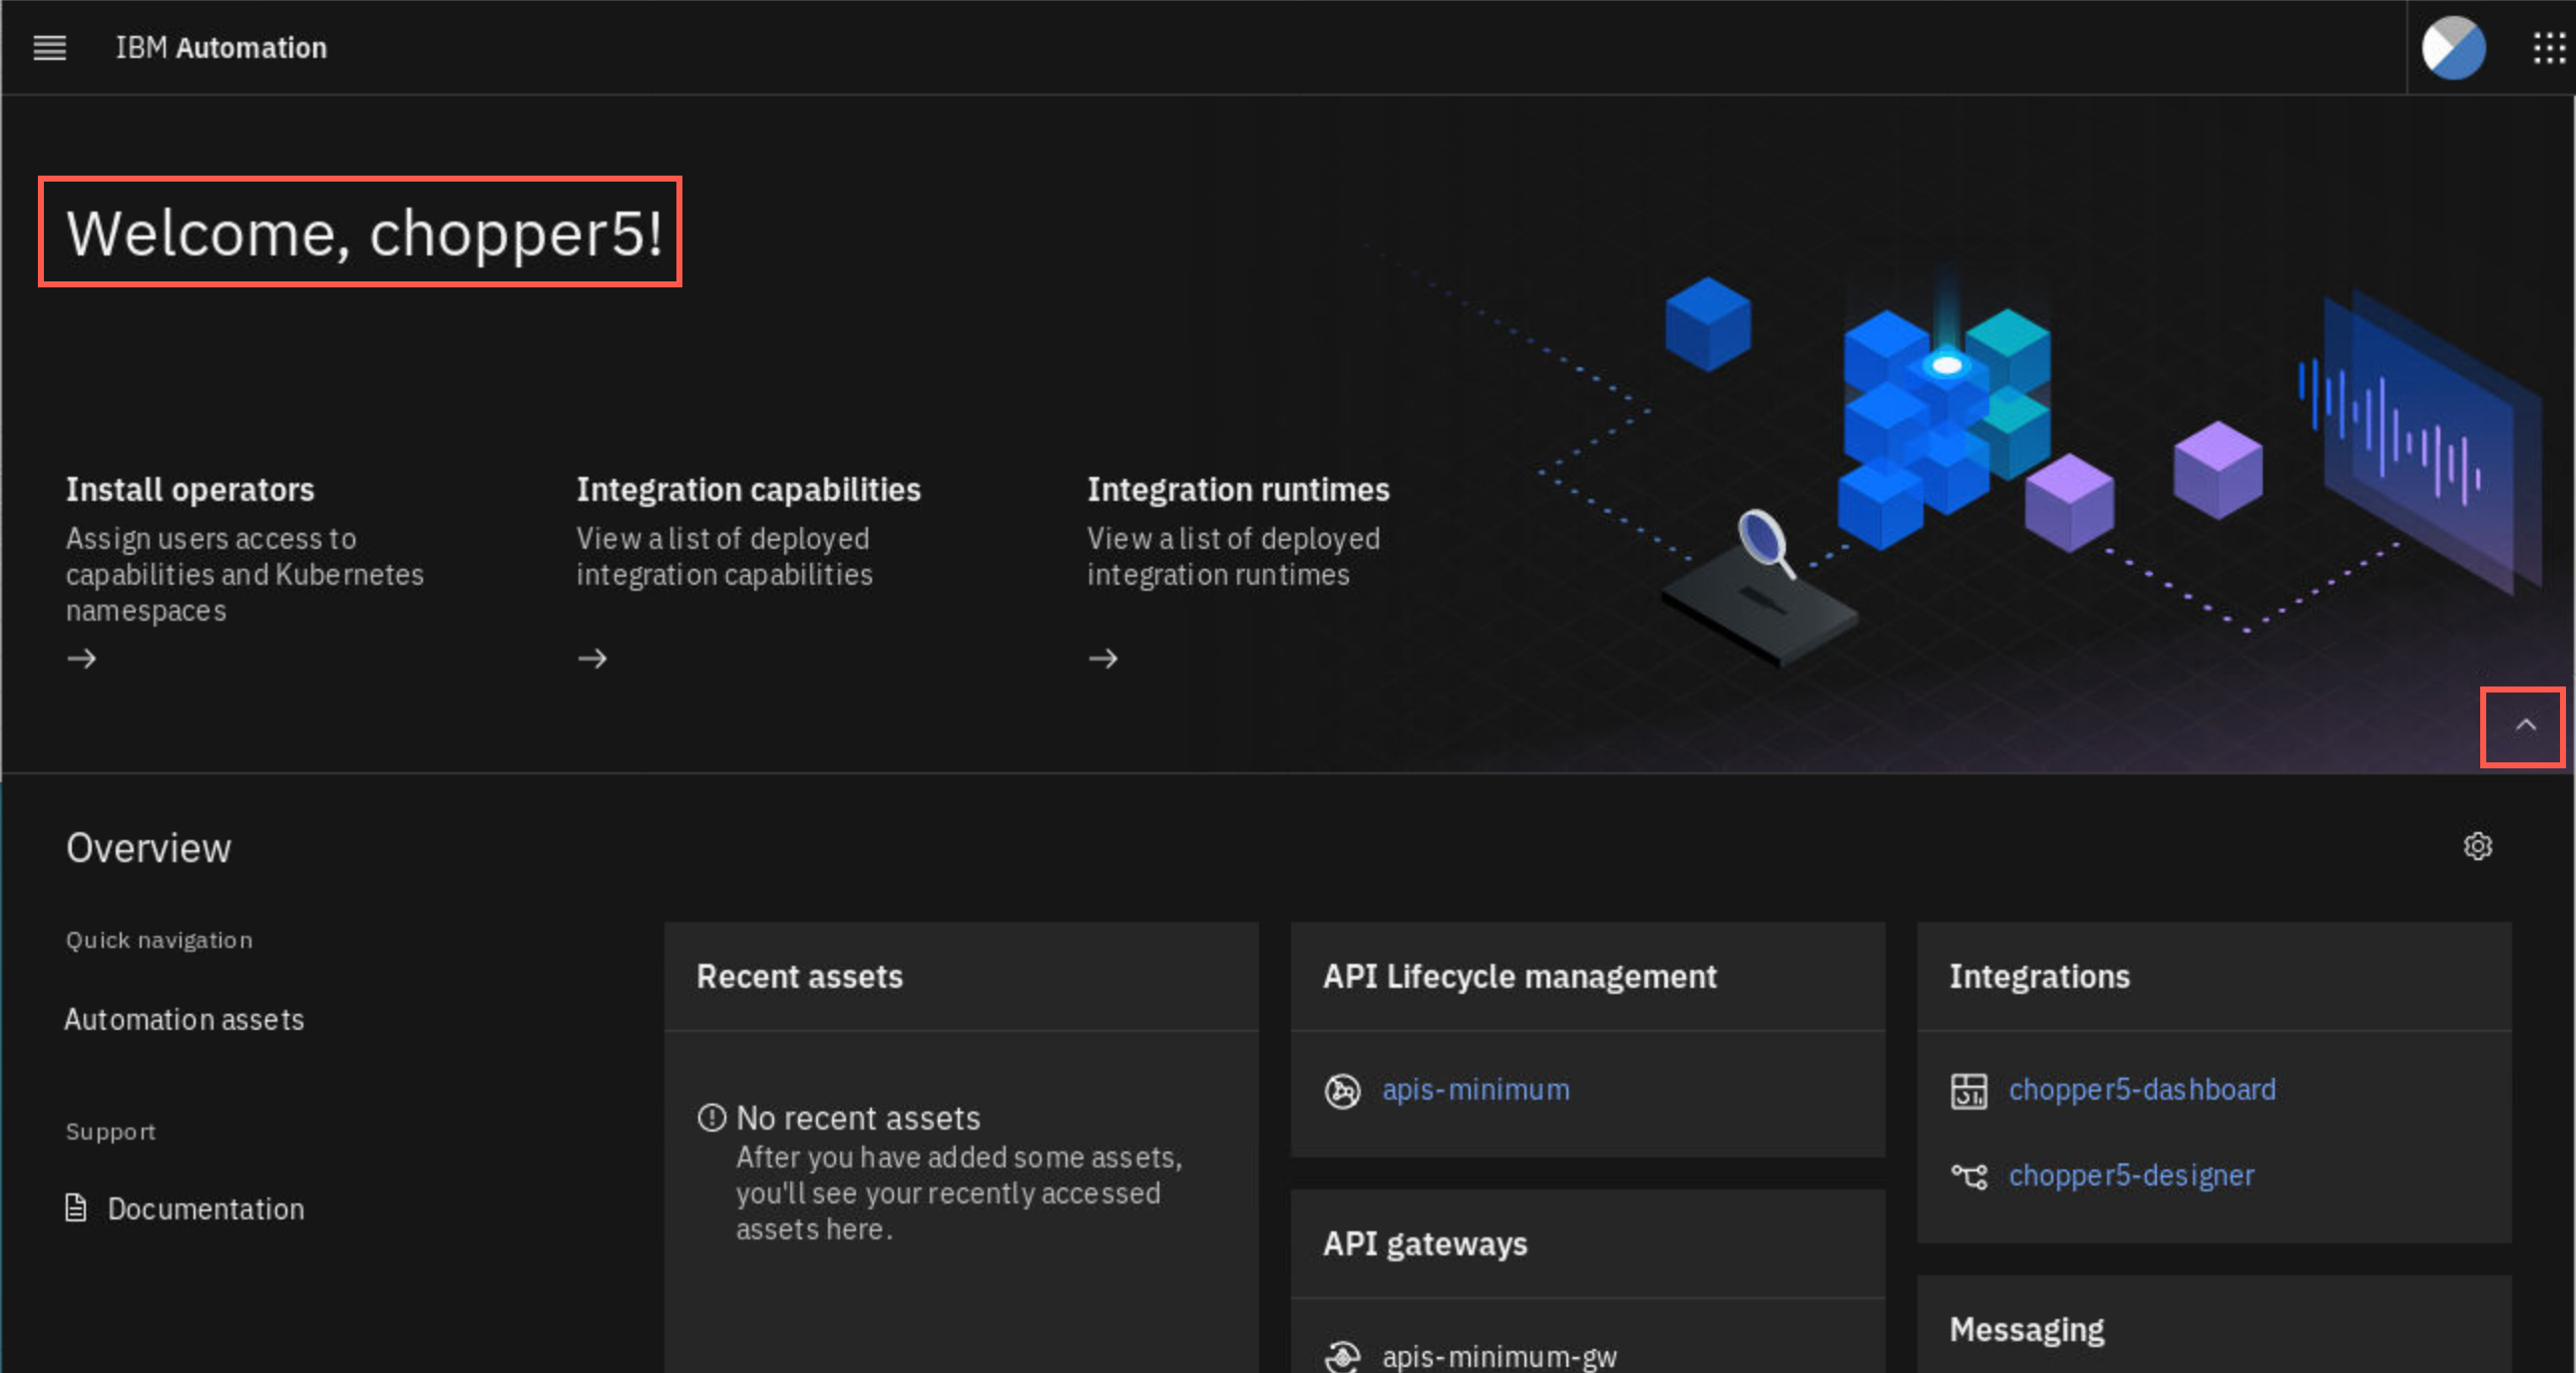The image size is (2576, 1373).
Task: Click the Support label
Action: click(111, 1131)
